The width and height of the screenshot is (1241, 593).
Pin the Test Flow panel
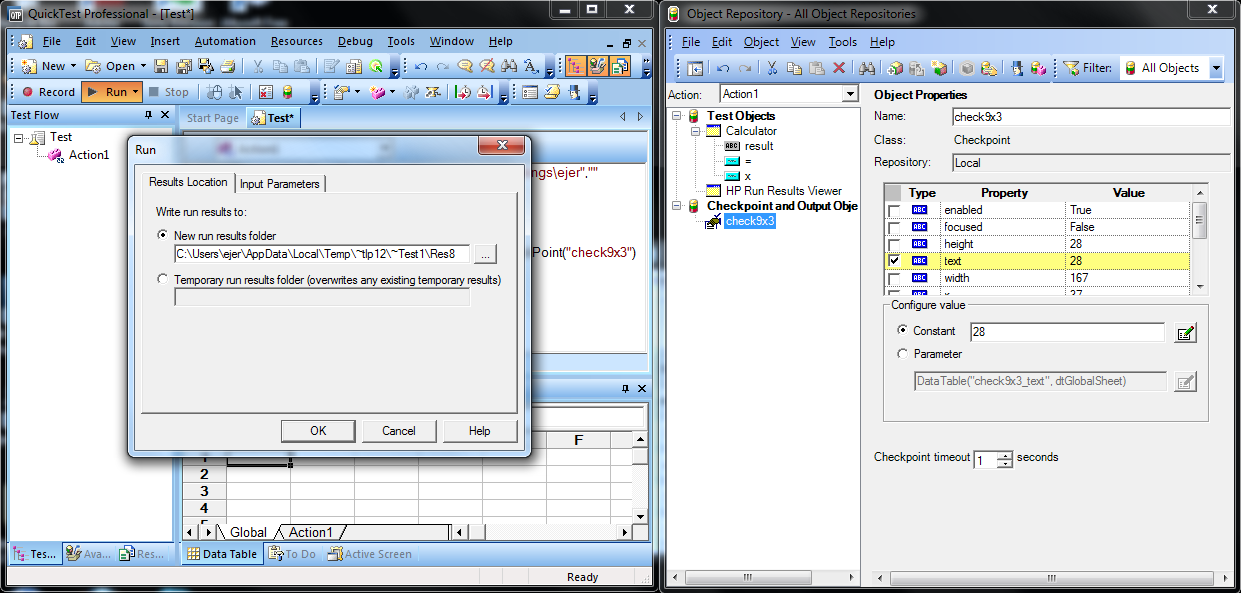point(149,116)
